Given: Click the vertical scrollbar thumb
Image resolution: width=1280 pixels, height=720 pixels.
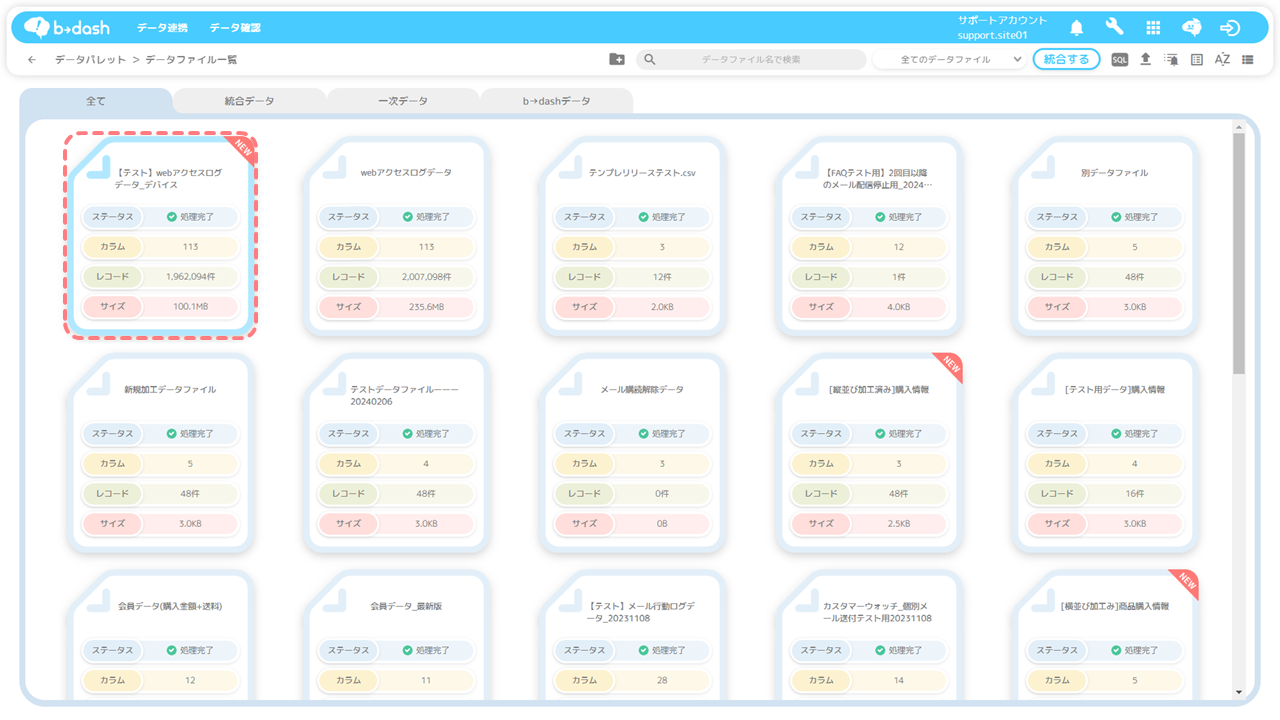Looking at the screenshot, I should click(x=1239, y=254).
